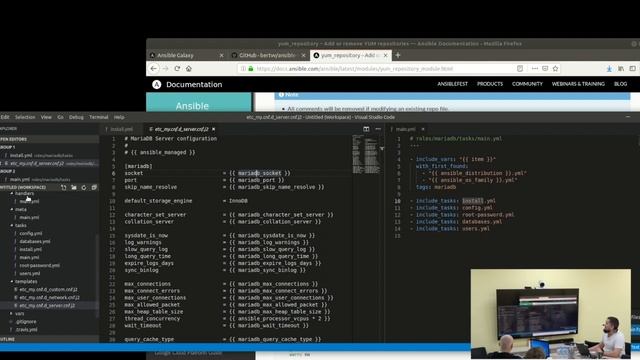The image size is (640, 360).
Task: Open config.yml in tasks folder
Action: tap(31, 233)
